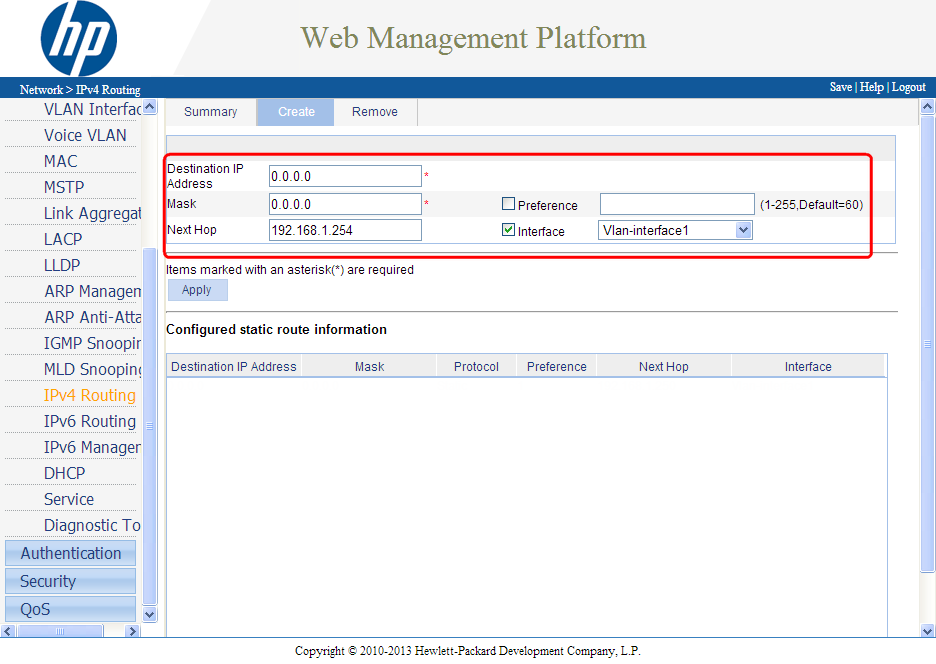
Task: Open ARP Management menu item
Action: (x=92, y=291)
